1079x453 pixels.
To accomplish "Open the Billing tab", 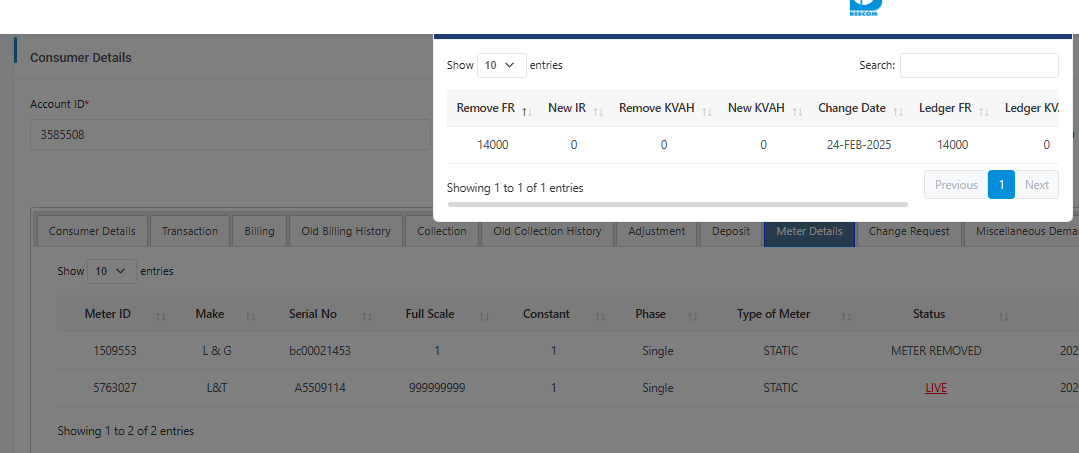I will pos(259,231).
